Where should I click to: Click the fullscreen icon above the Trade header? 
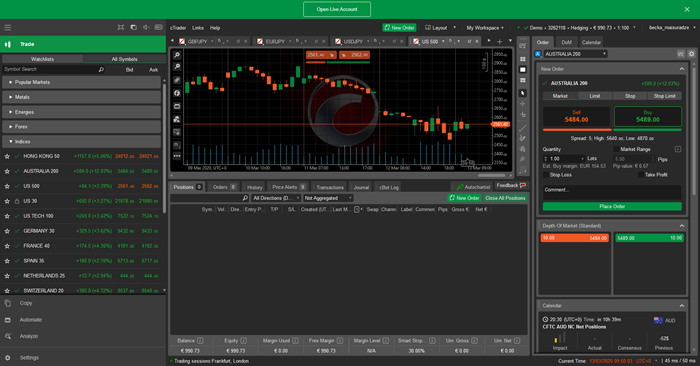[x=121, y=28]
